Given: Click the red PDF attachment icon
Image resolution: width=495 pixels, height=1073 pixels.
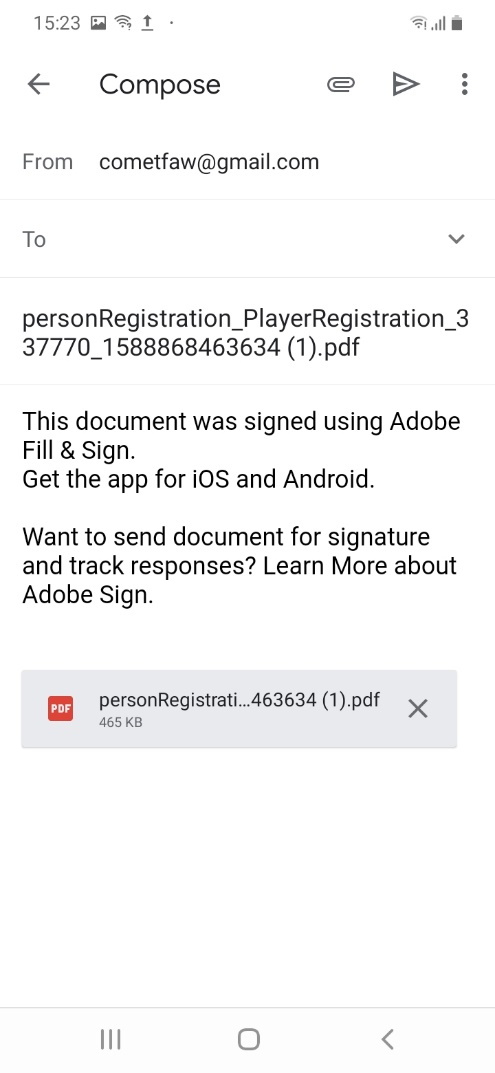Looking at the screenshot, I should pos(60,708).
